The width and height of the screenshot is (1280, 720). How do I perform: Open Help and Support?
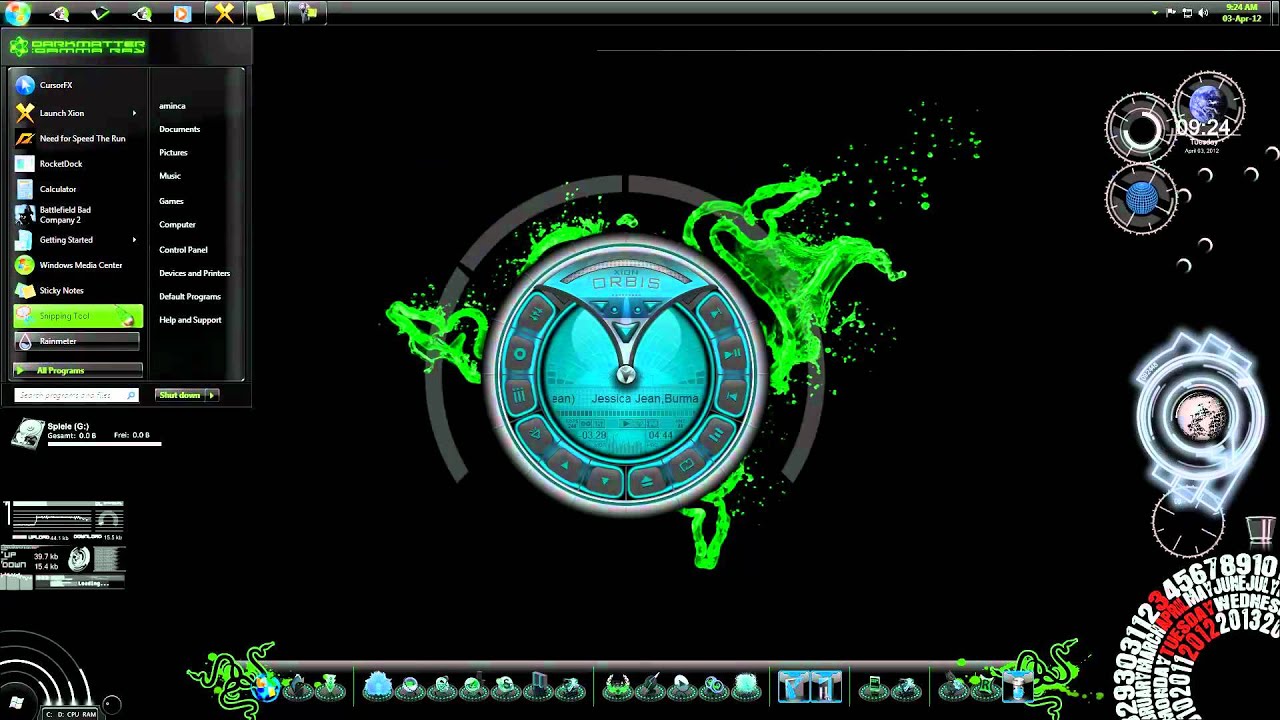(190, 320)
